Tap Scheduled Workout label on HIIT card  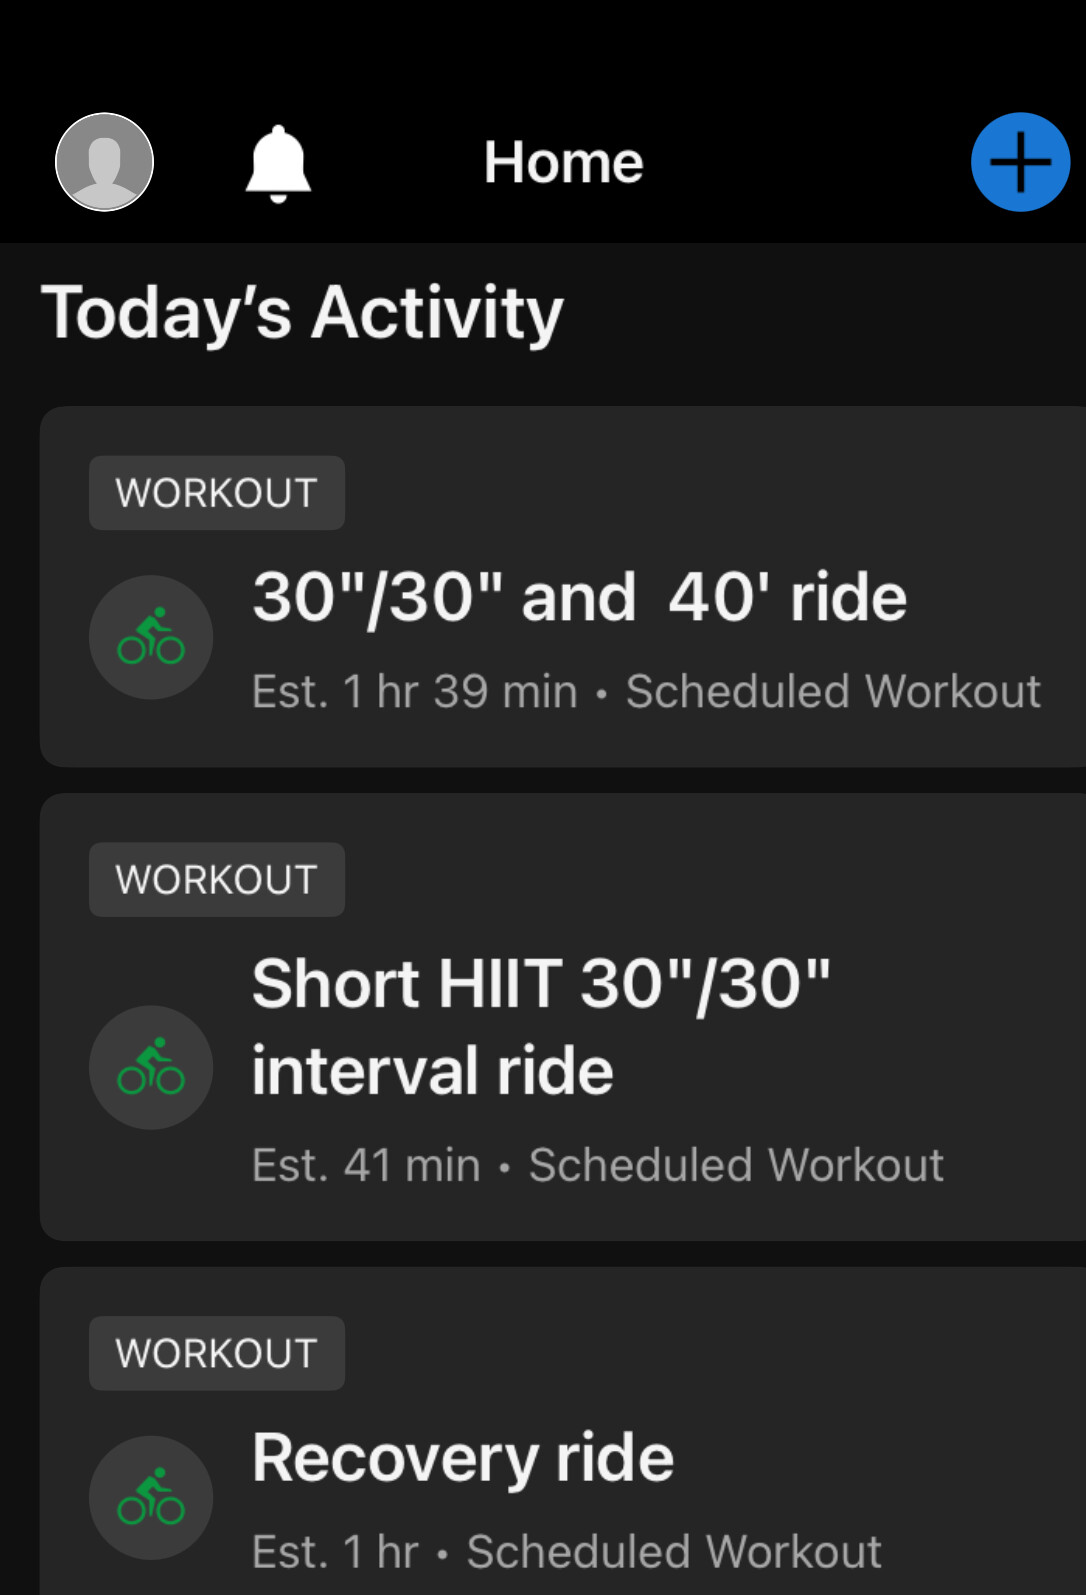[x=737, y=1165]
